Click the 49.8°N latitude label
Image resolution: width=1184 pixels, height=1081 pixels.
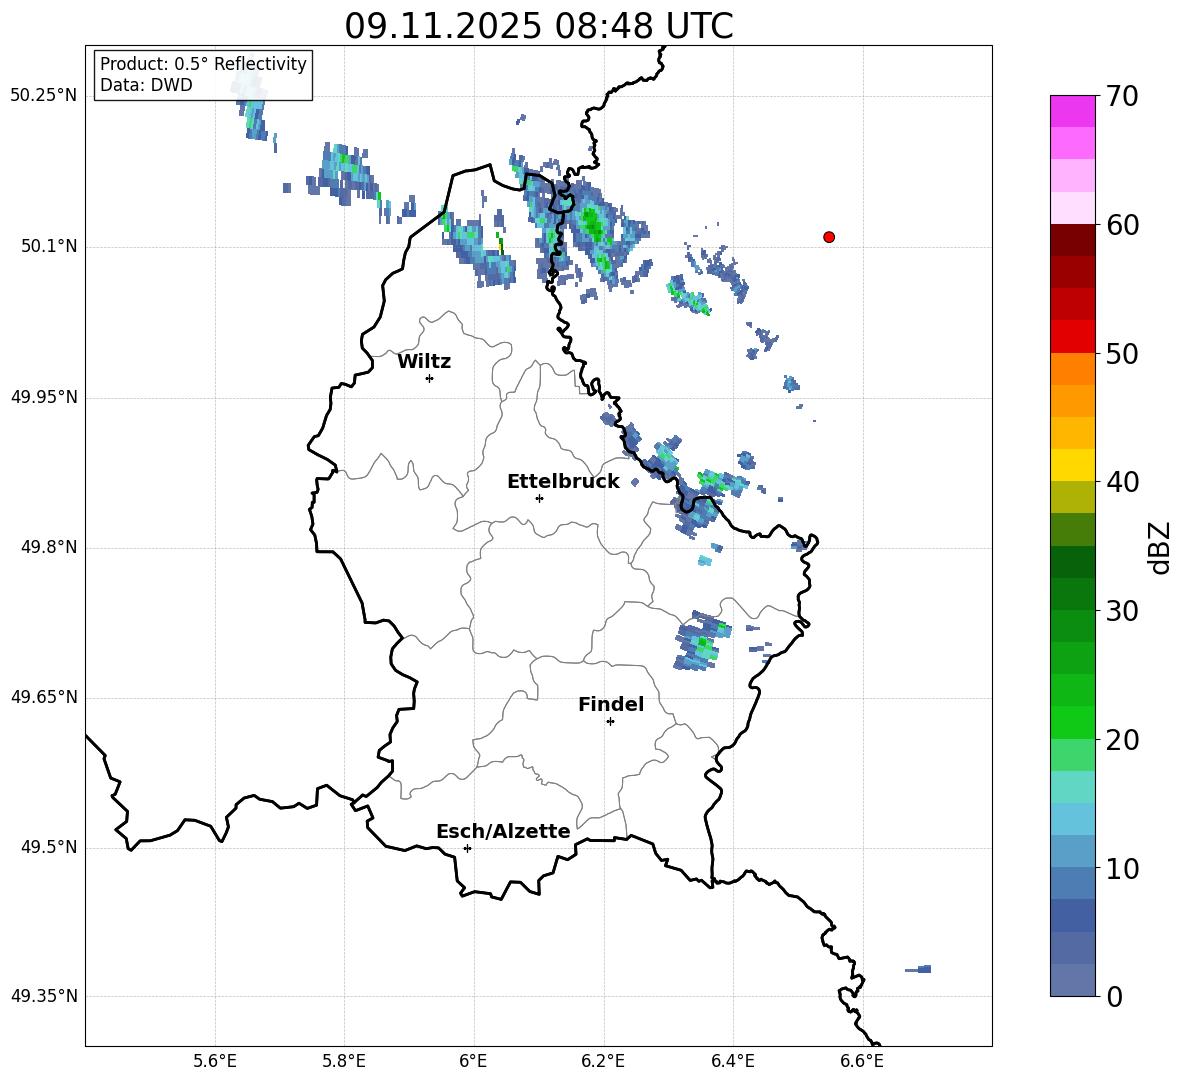(49, 547)
